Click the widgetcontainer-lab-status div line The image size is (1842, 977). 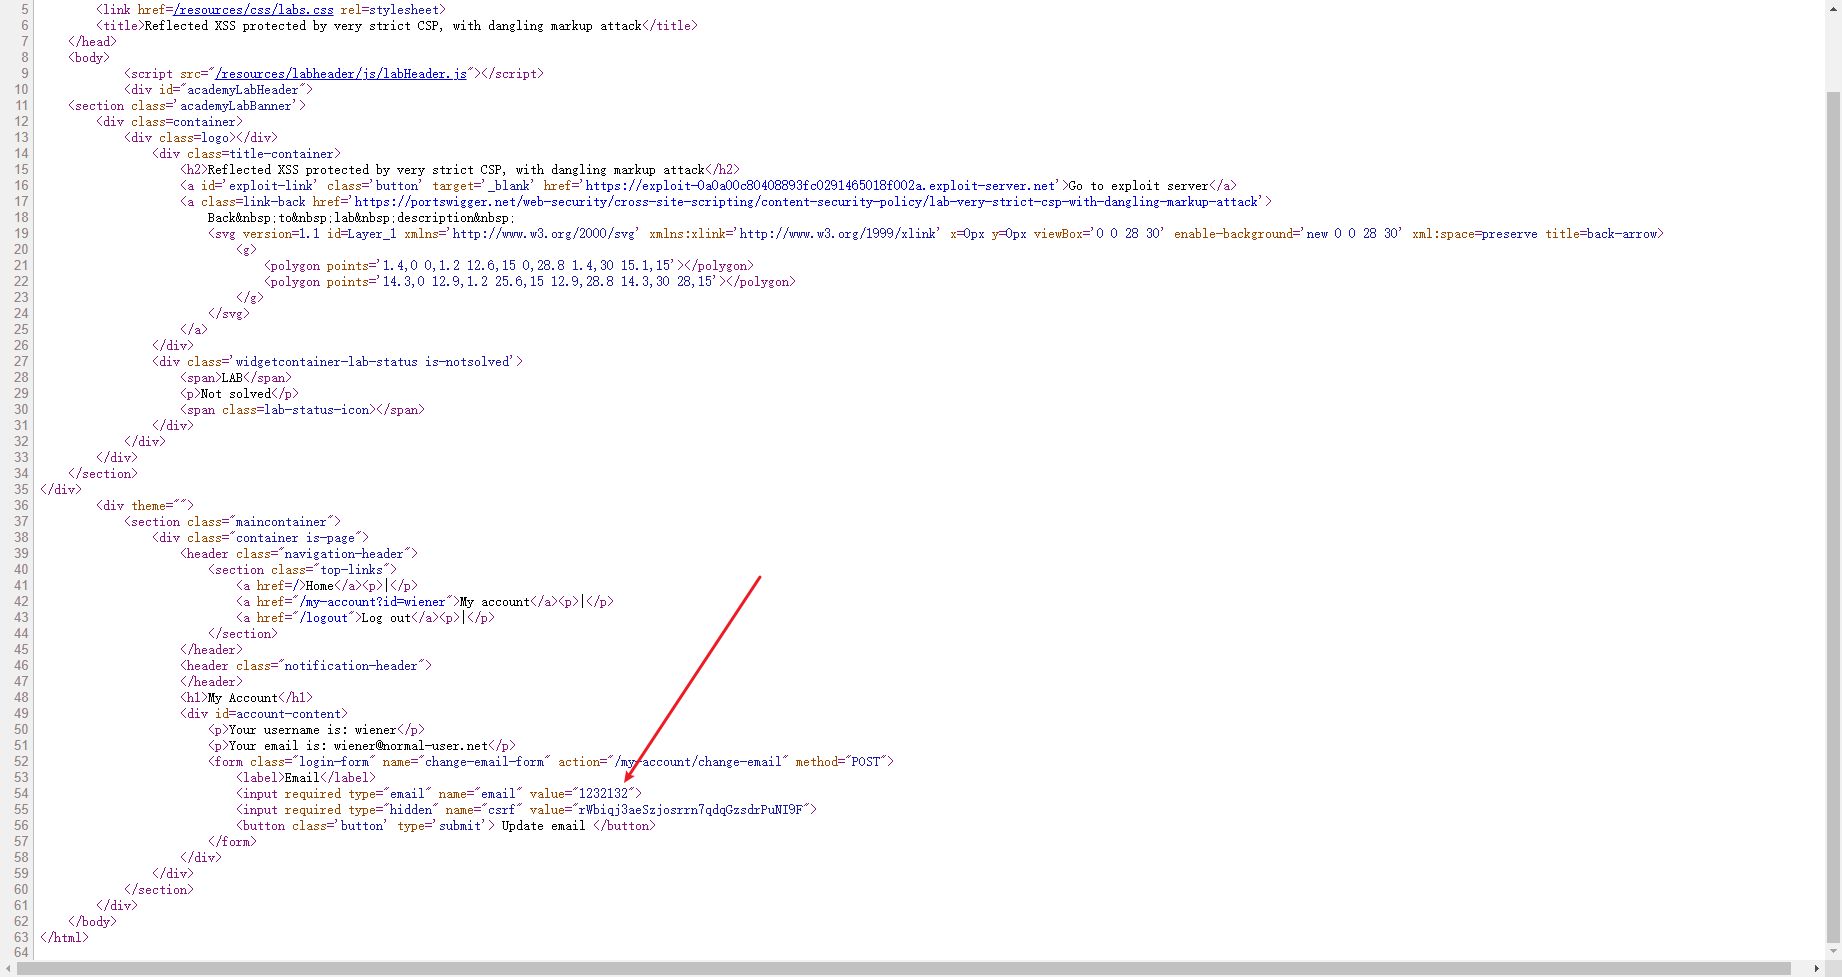click(x=337, y=362)
